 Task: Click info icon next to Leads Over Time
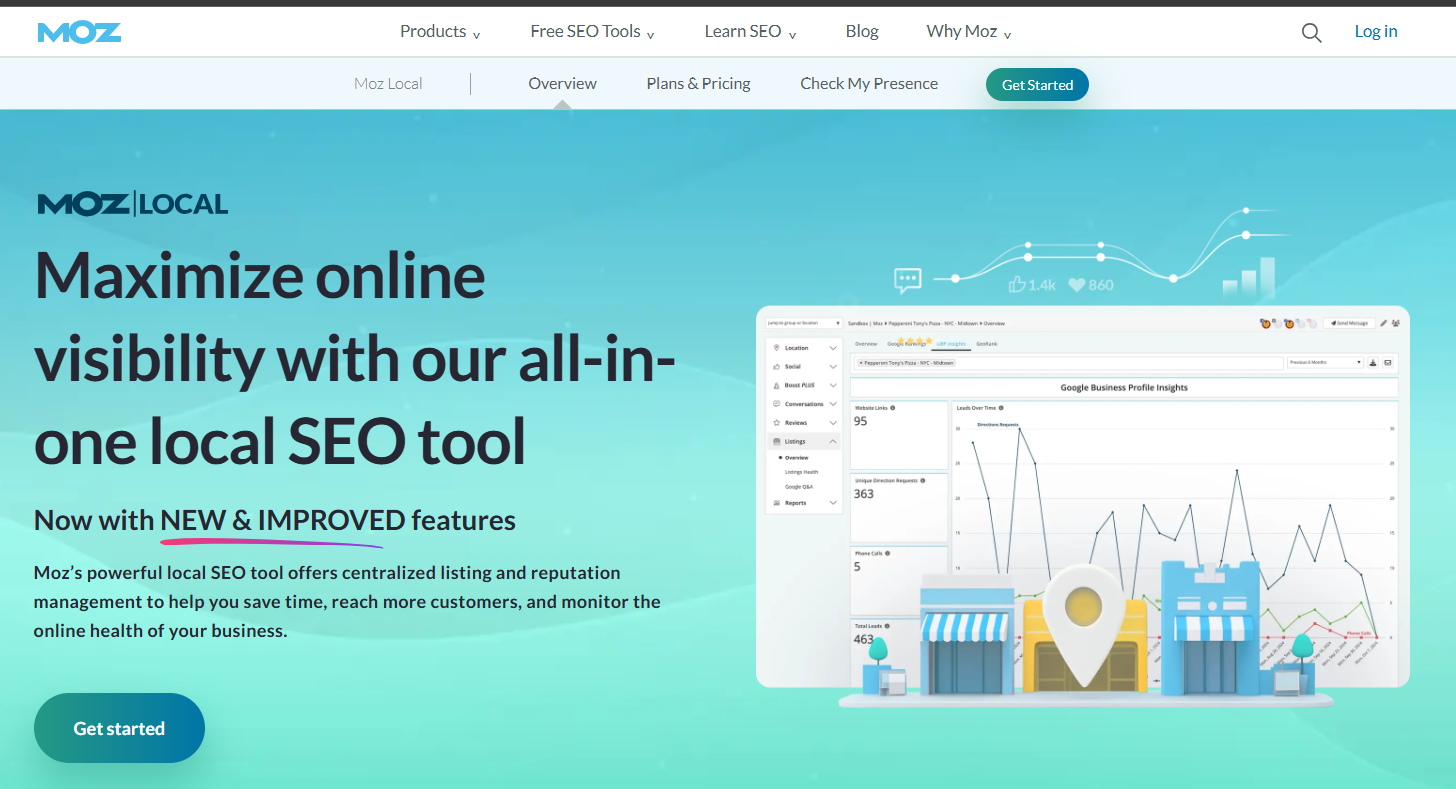click(x=1001, y=408)
